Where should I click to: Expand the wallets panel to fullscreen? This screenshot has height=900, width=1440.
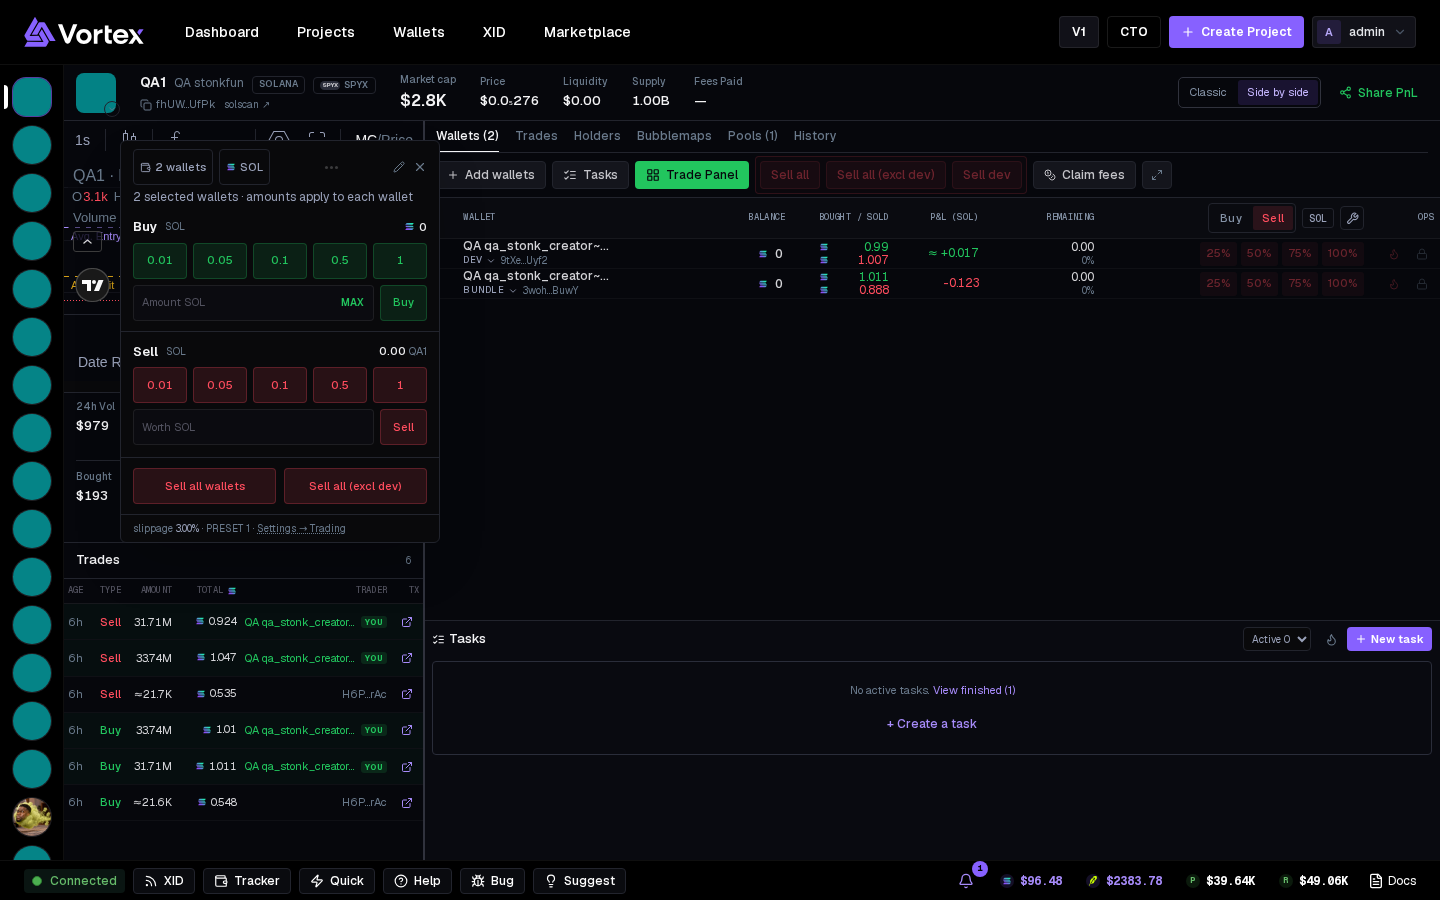(1157, 175)
